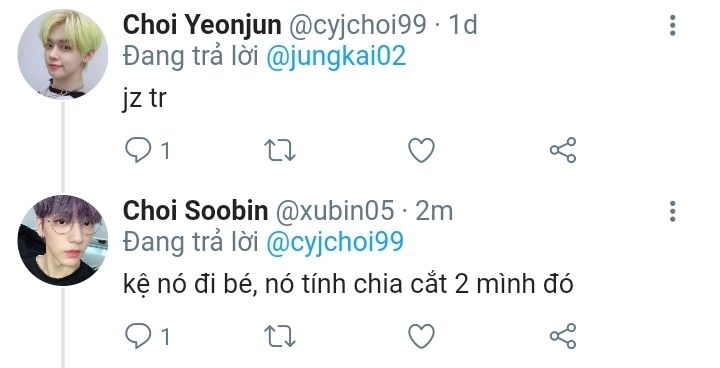Open Choi Yeonjun's profile by display name
This screenshot has width=720, height=368.
click(202, 25)
